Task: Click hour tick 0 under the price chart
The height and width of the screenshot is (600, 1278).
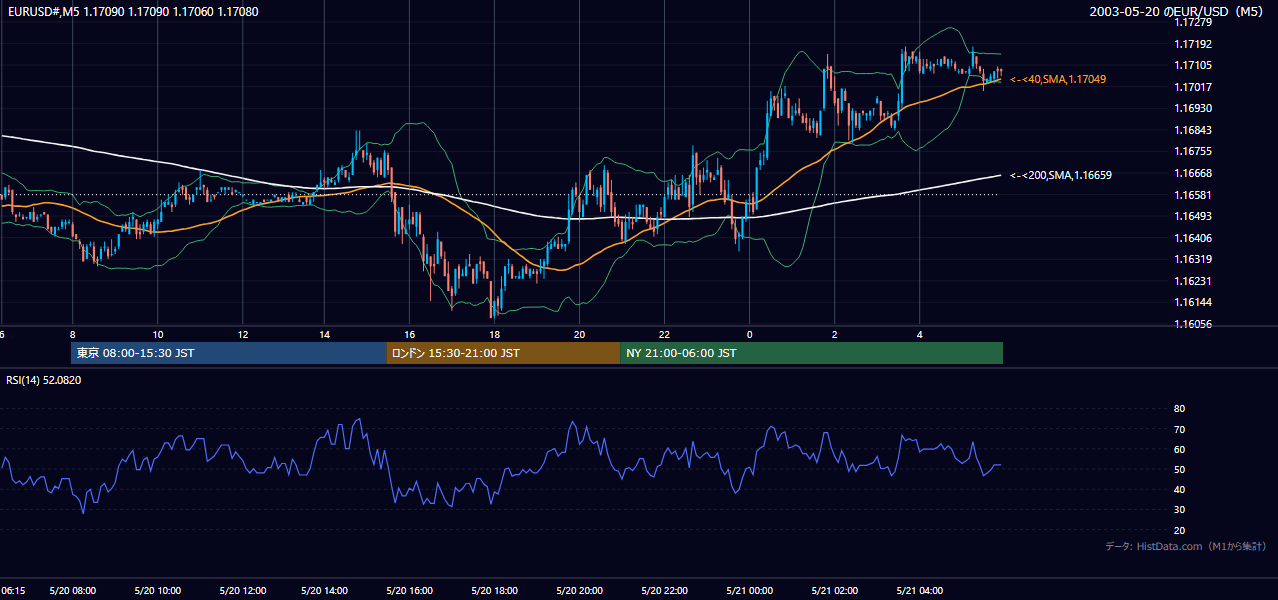Action: coord(750,334)
